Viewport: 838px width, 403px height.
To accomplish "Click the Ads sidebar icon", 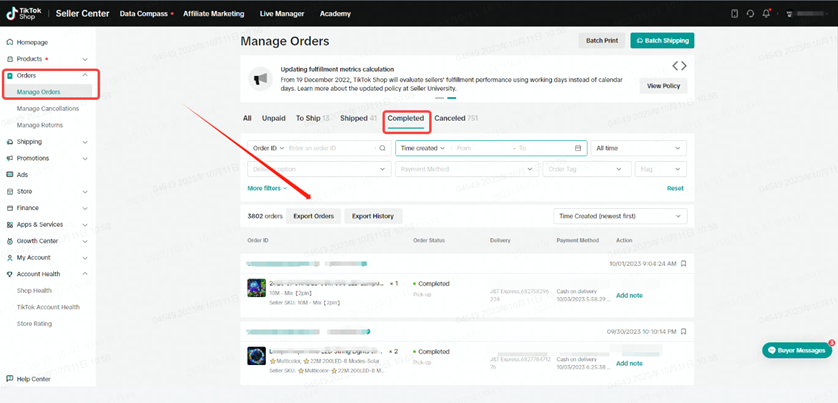I will (x=10, y=175).
